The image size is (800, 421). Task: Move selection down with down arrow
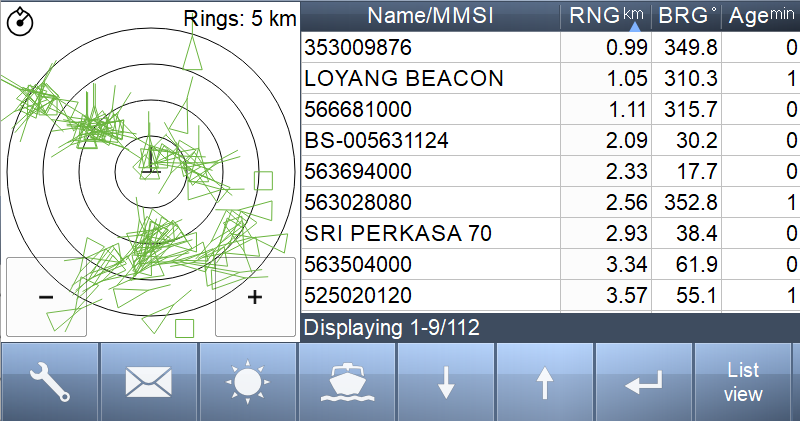click(446, 382)
